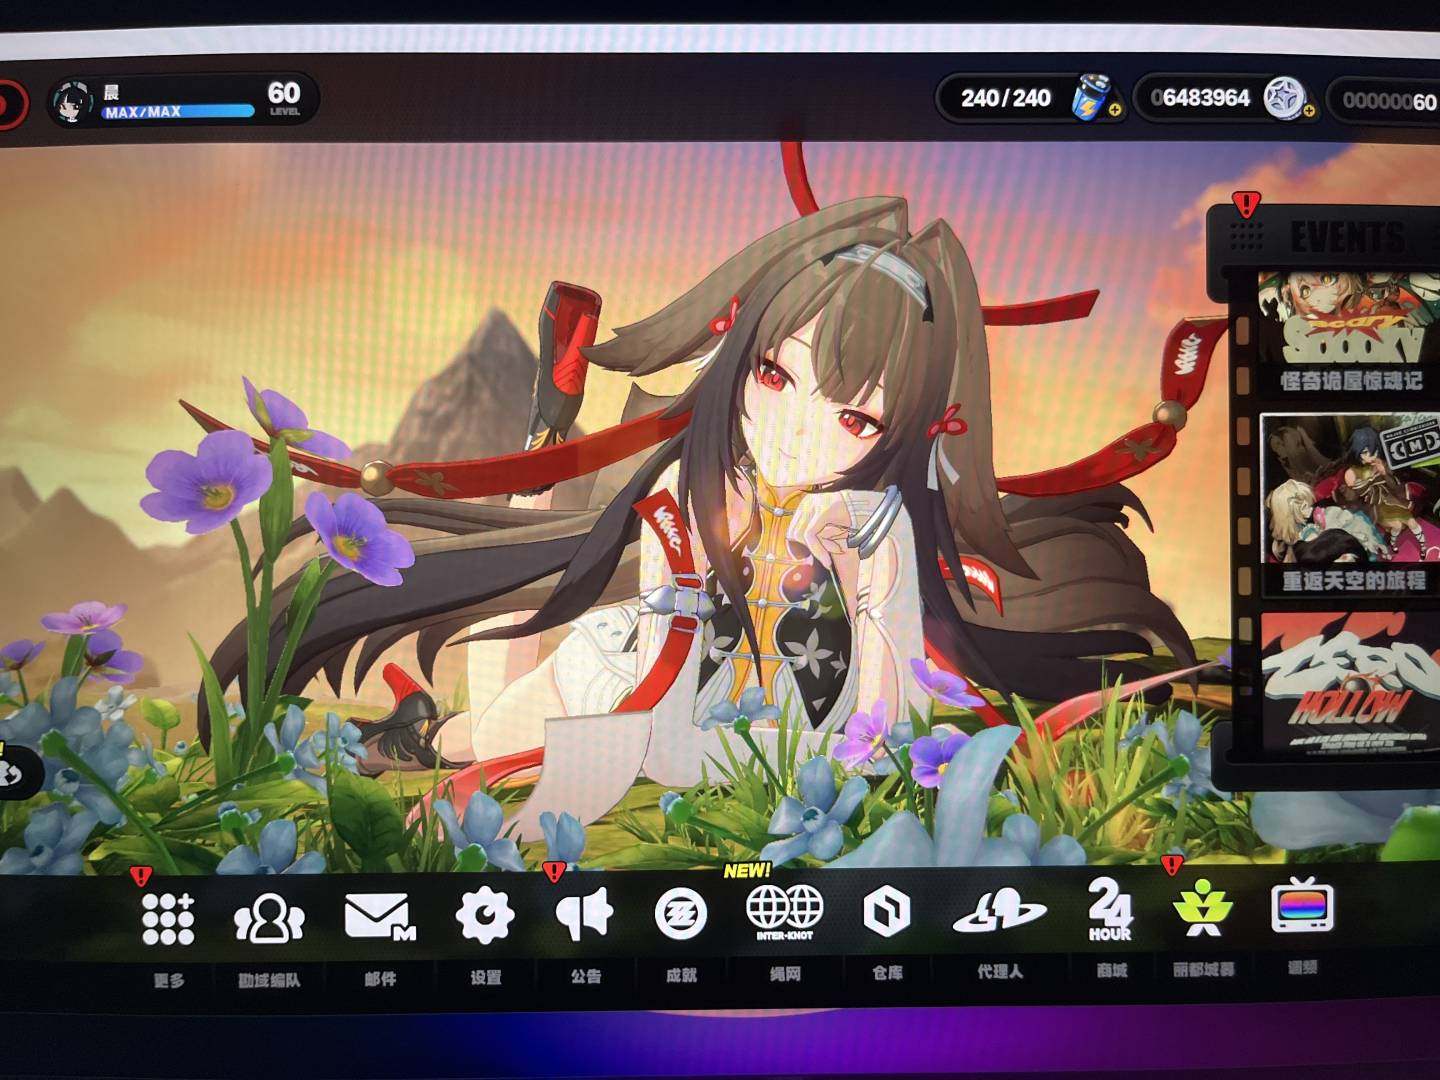This screenshot has height=1080, width=1440.
Task: Open the 公告 announcements megaphone icon
Action: tap(584, 914)
